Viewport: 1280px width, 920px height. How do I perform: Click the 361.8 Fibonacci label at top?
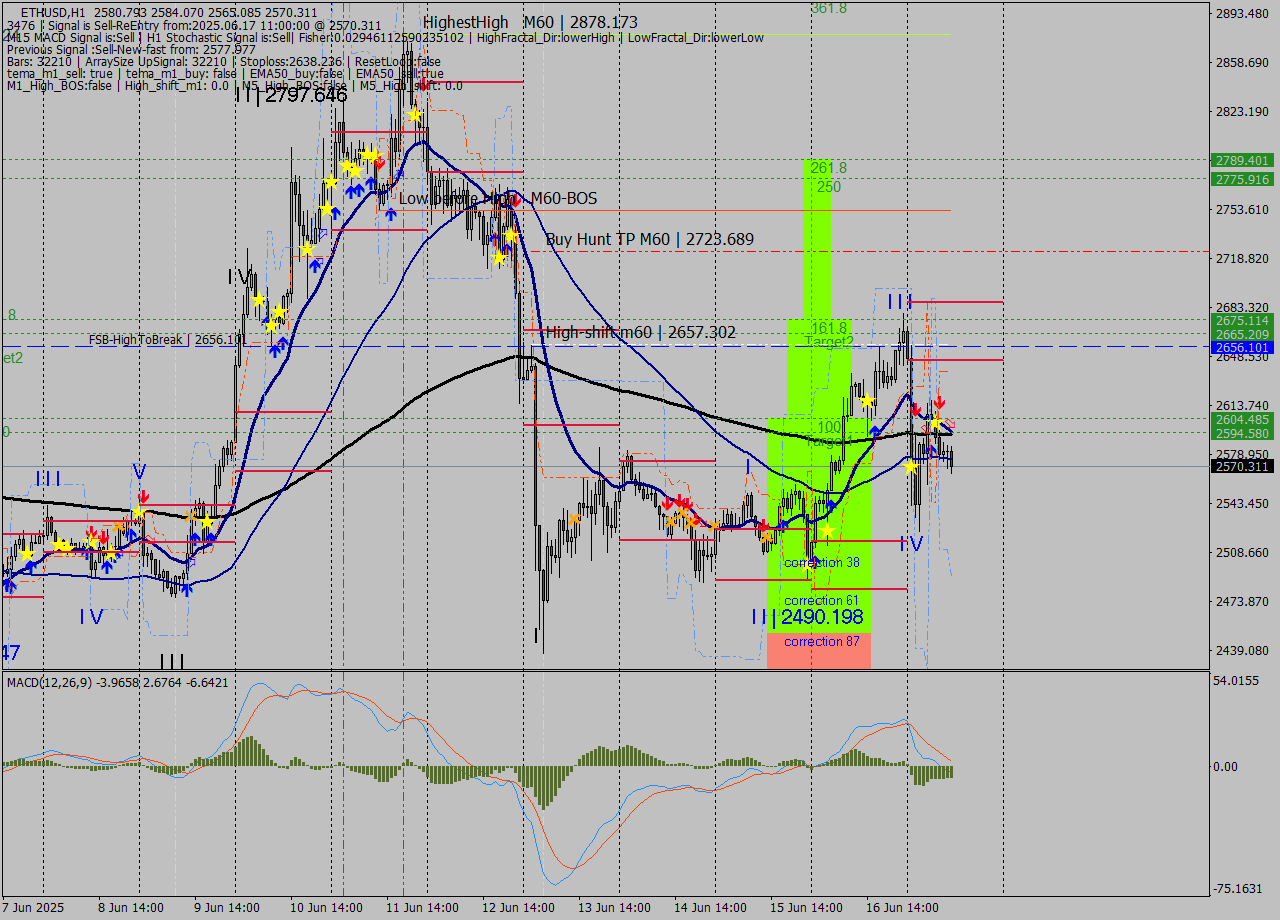coord(828,8)
